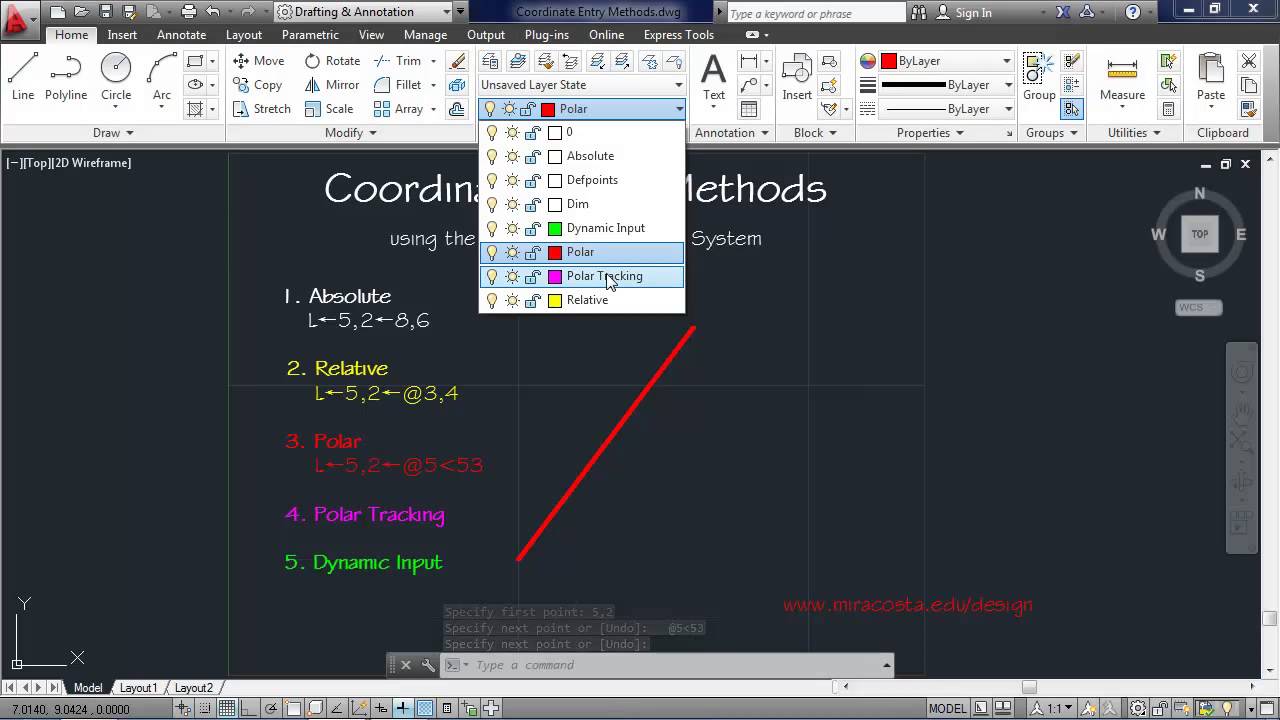Click the Measure tool

1122,78
